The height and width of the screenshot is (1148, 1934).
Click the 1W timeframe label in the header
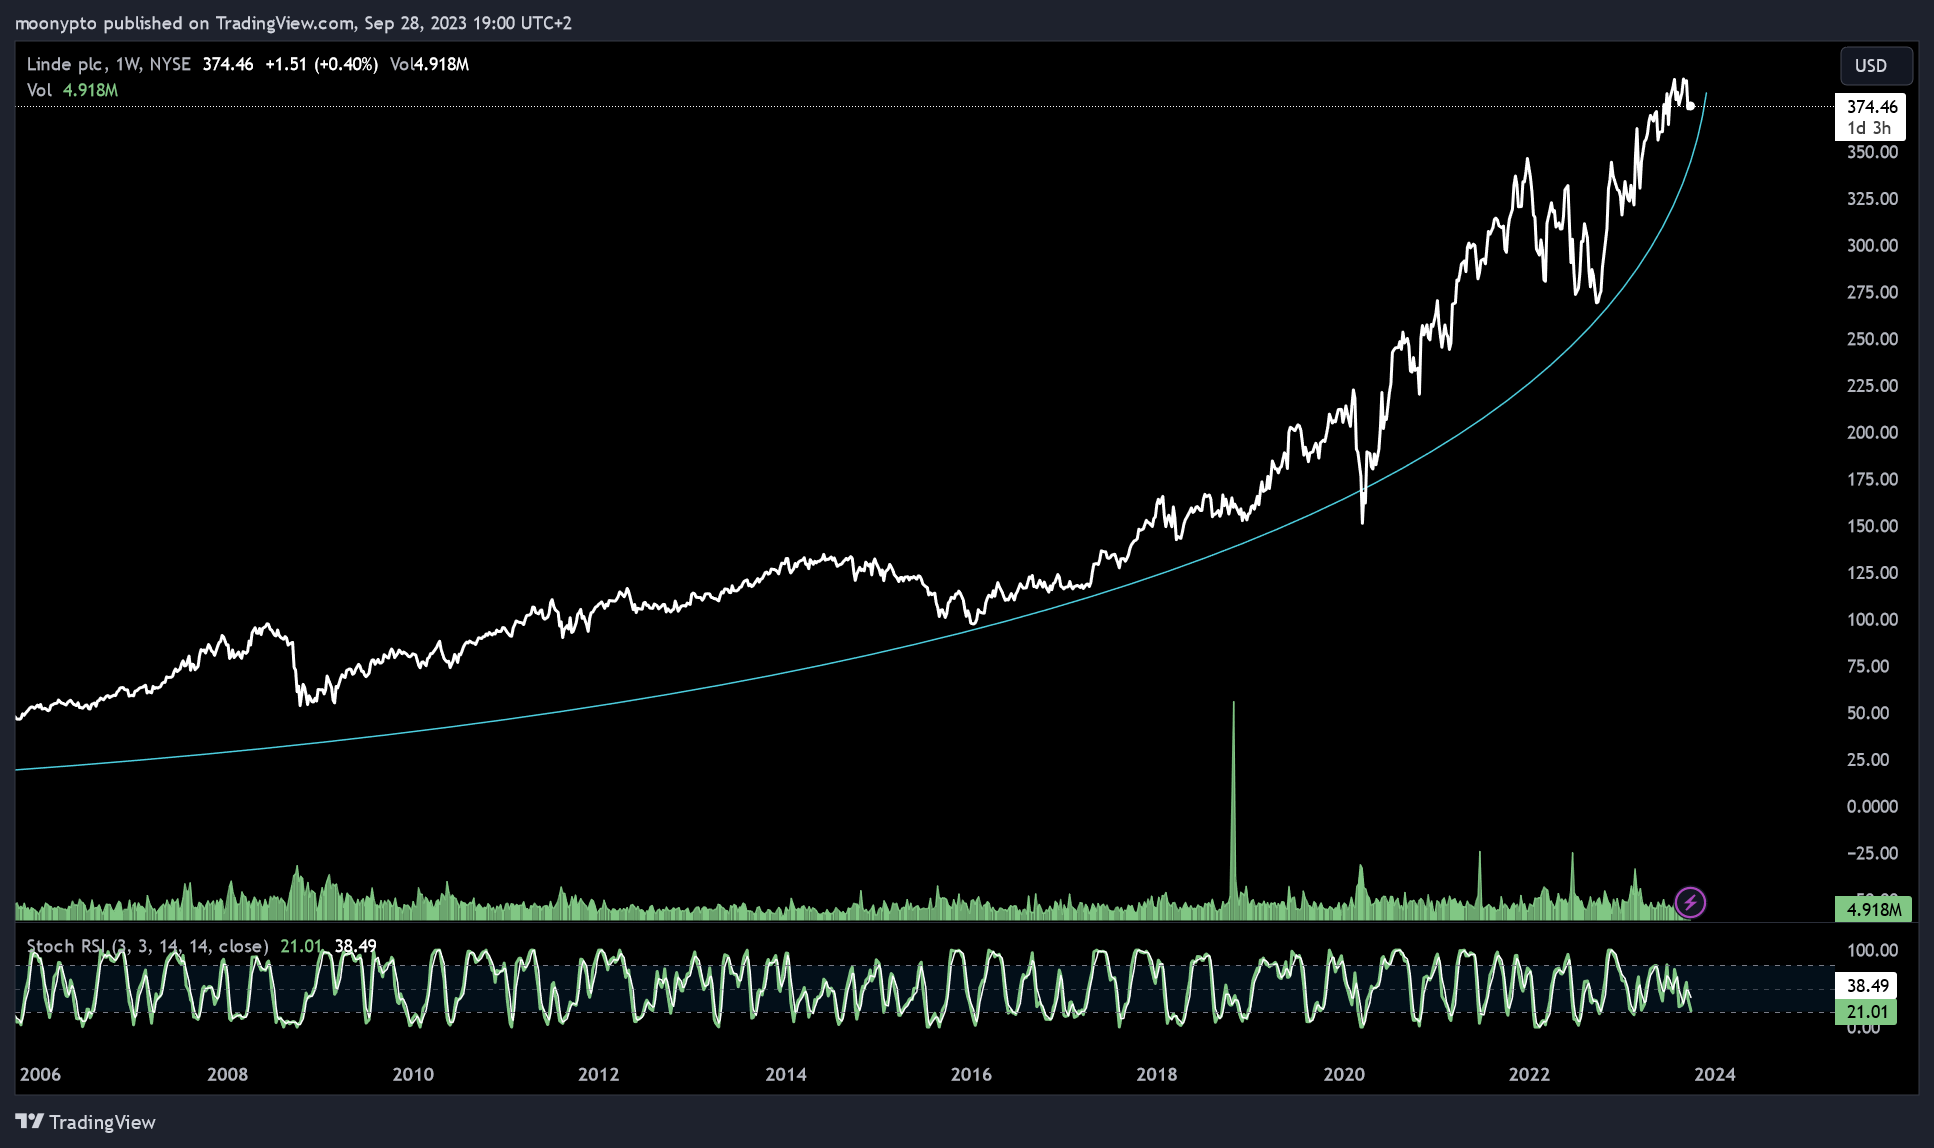click(x=127, y=64)
